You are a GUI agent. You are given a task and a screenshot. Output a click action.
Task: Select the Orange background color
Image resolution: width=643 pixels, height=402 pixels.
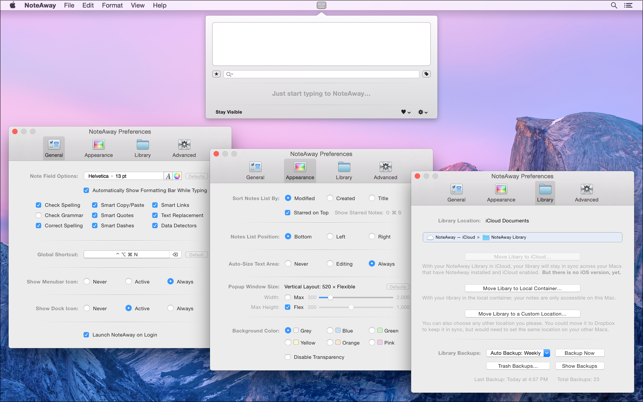330,342
